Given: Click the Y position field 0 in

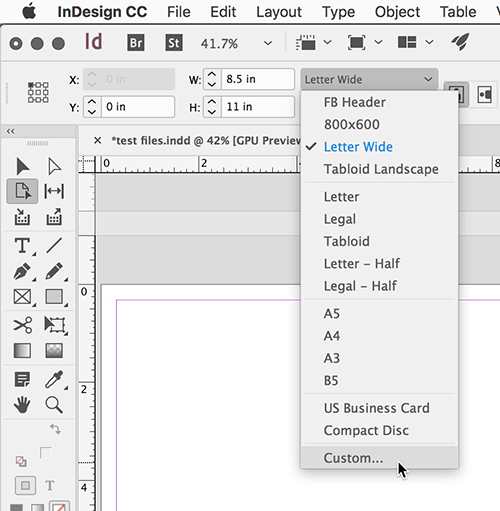Looking at the screenshot, I should click(x=138, y=107).
